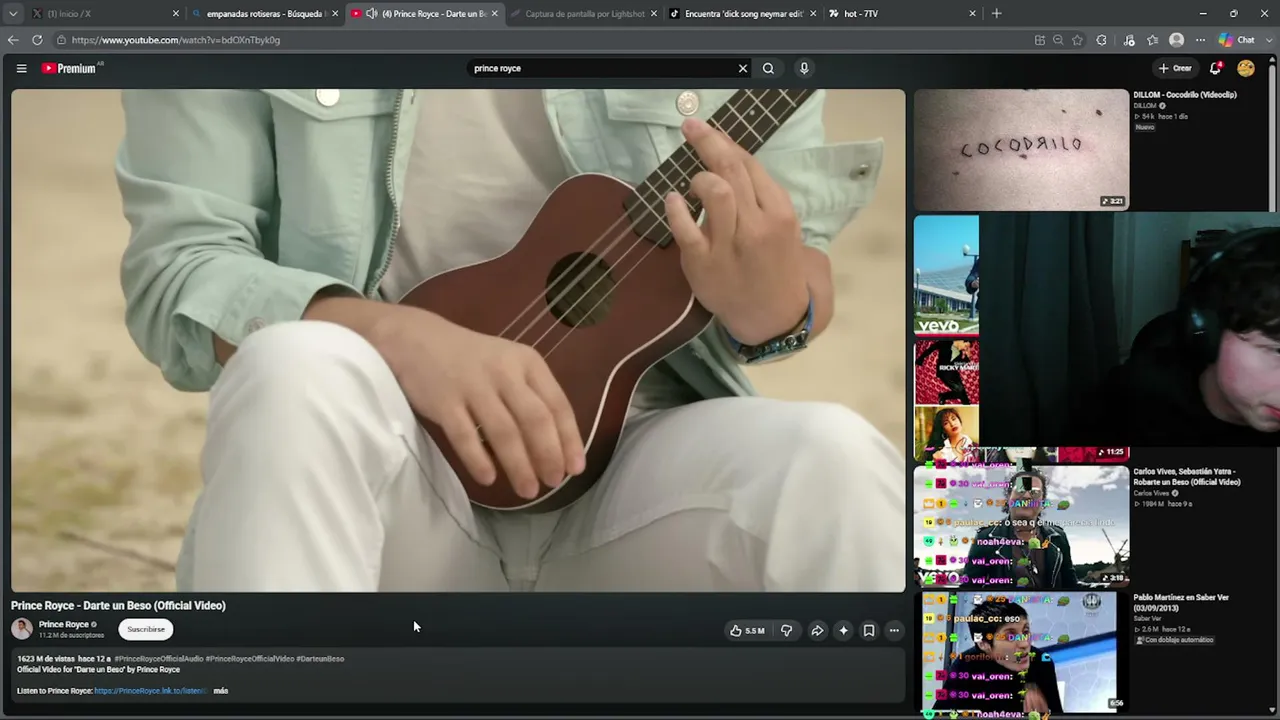The image size is (1280, 720).
Task: Open the YouTube account avatar menu
Action: 1246,68
